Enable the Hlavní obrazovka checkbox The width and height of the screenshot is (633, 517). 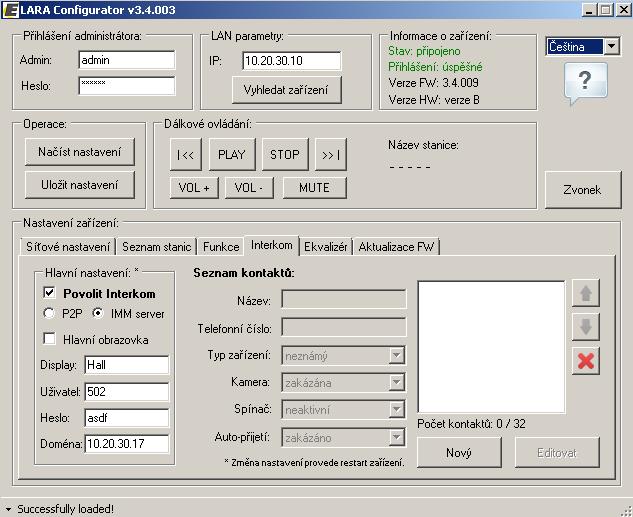point(49,339)
